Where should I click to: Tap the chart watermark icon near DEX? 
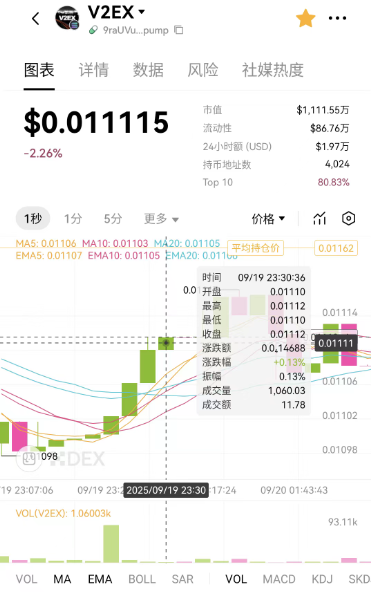coord(29,458)
